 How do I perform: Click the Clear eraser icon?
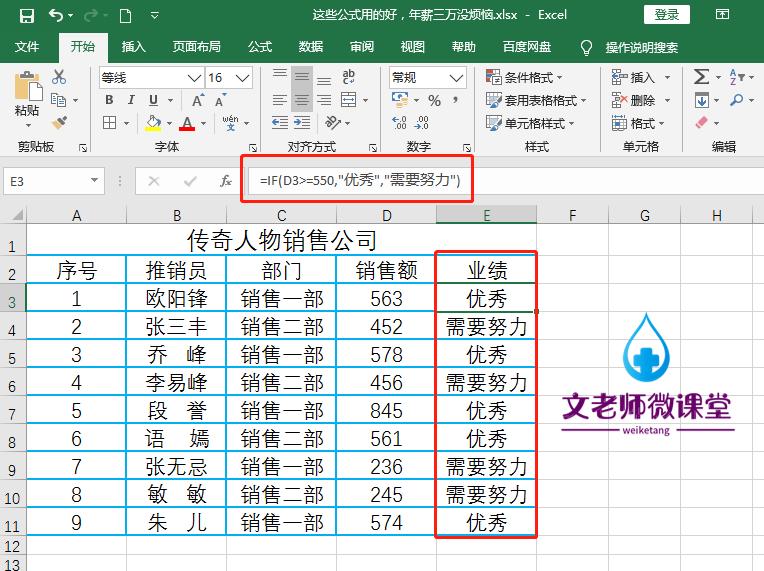[702, 122]
